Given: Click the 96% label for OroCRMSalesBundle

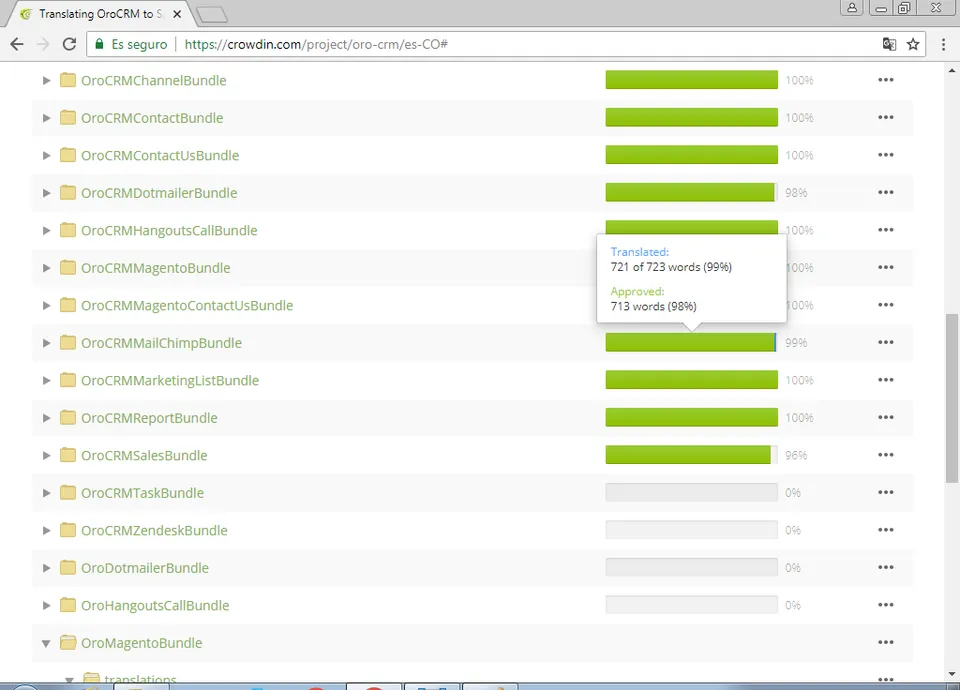Looking at the screenshot, I should (x=796, y=455).
